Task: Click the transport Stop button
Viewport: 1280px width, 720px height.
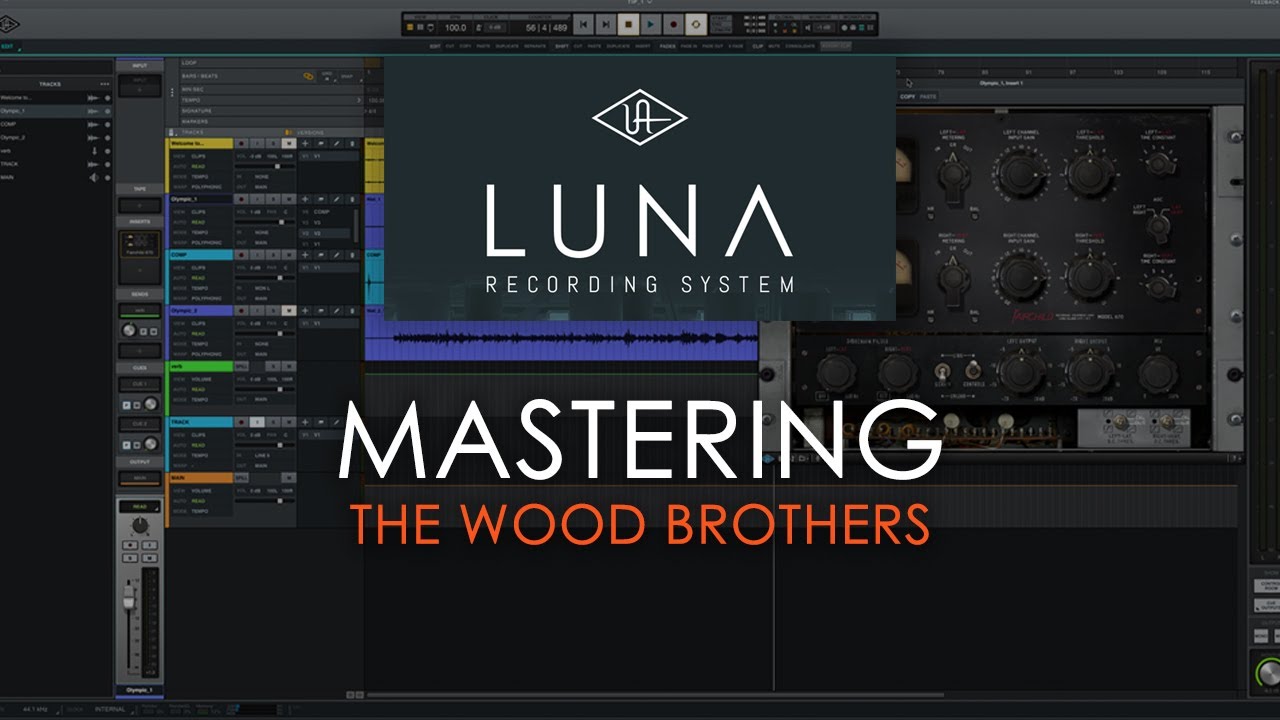Action: 628,24
